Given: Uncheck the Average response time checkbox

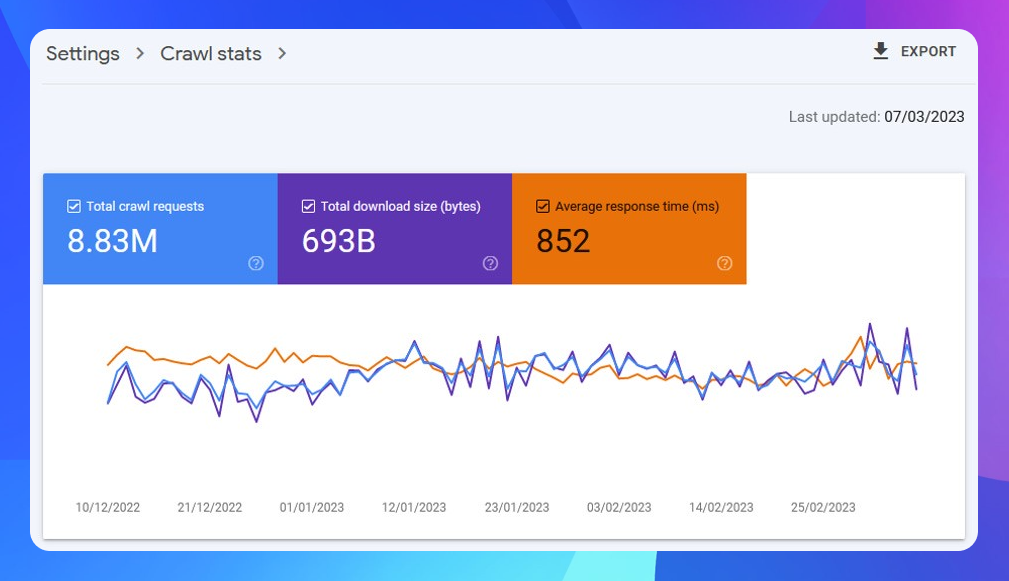Looking at the screenshot, I should 542,207.
